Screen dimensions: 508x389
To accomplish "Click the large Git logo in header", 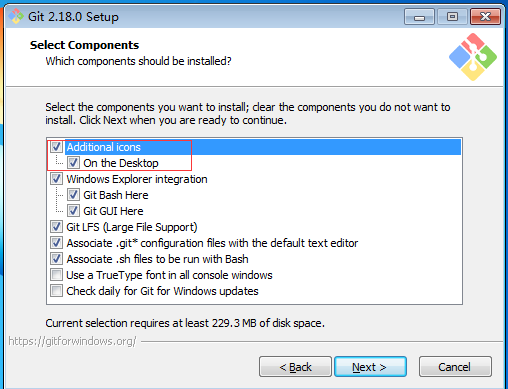I will [x=473, y=57].
